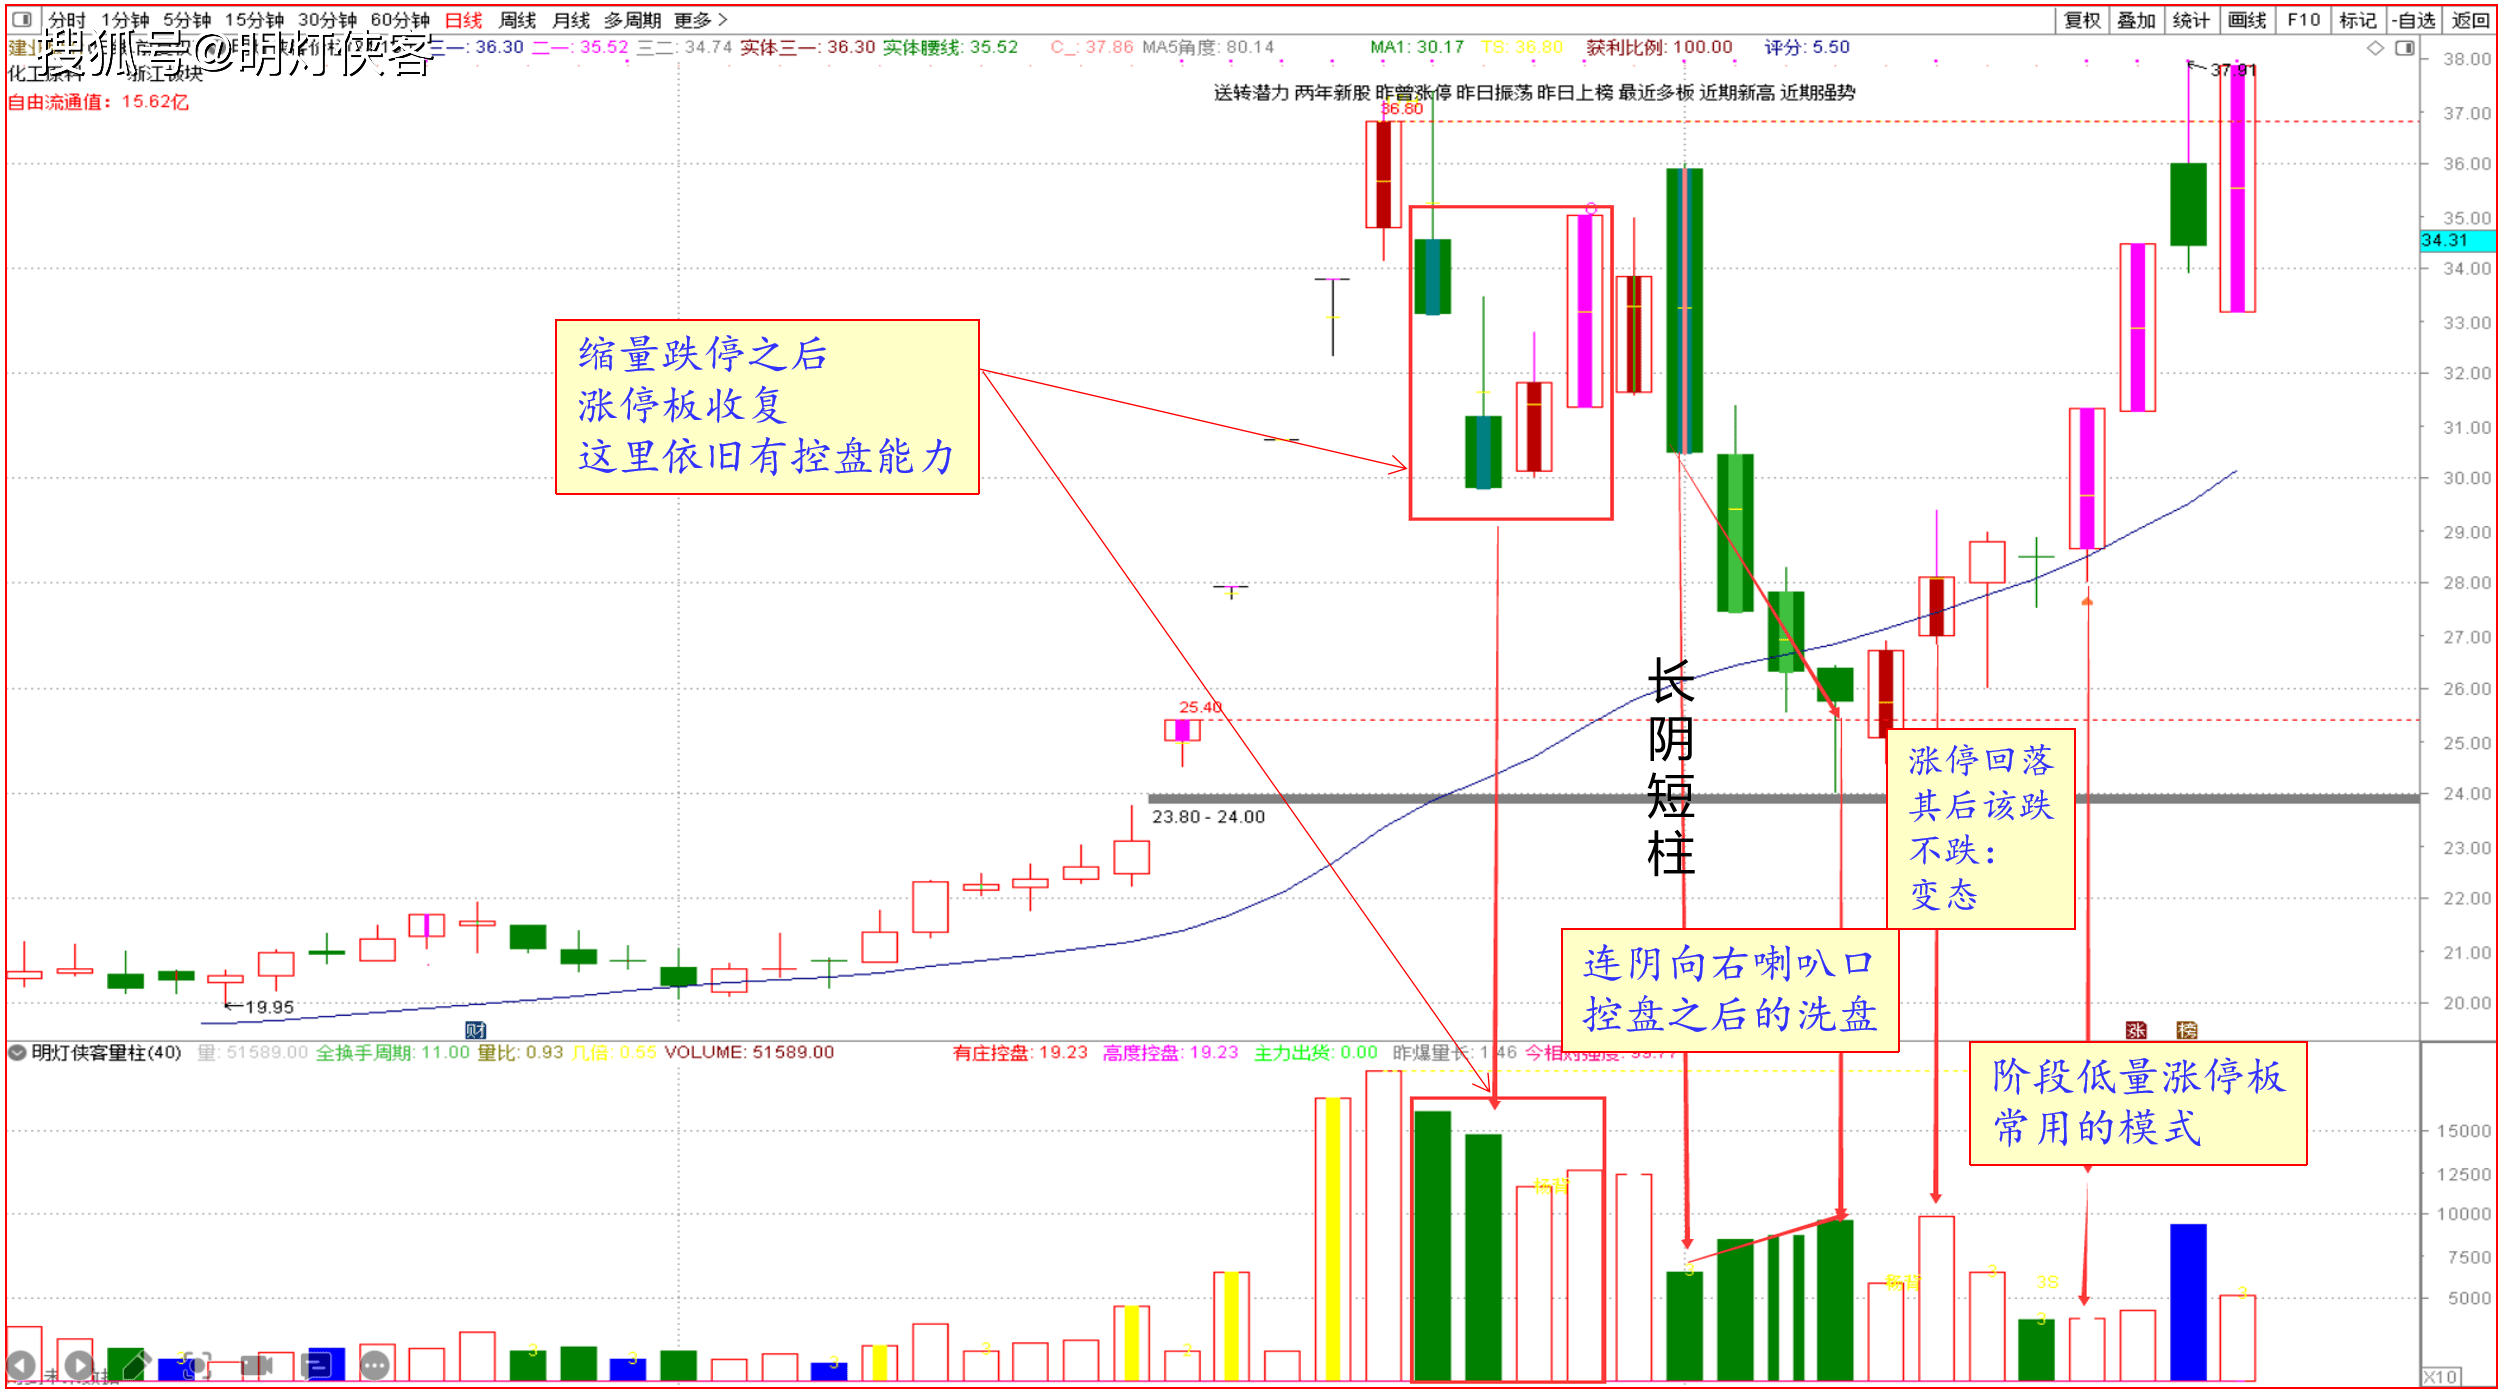Click the 标记 mark button
Image resolution: width=2502 pixels, height=1392 pixels.
coord(2358,20)
